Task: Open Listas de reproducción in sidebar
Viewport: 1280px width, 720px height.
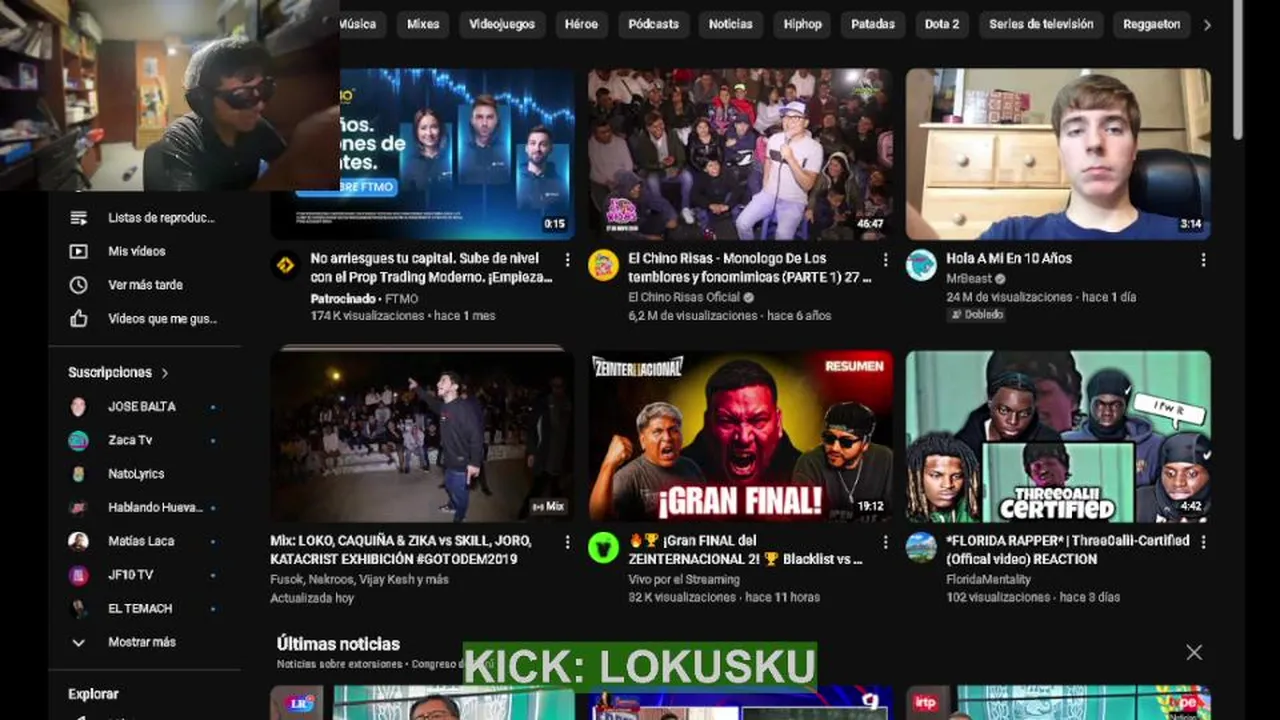Action: (x=145, y=217)
